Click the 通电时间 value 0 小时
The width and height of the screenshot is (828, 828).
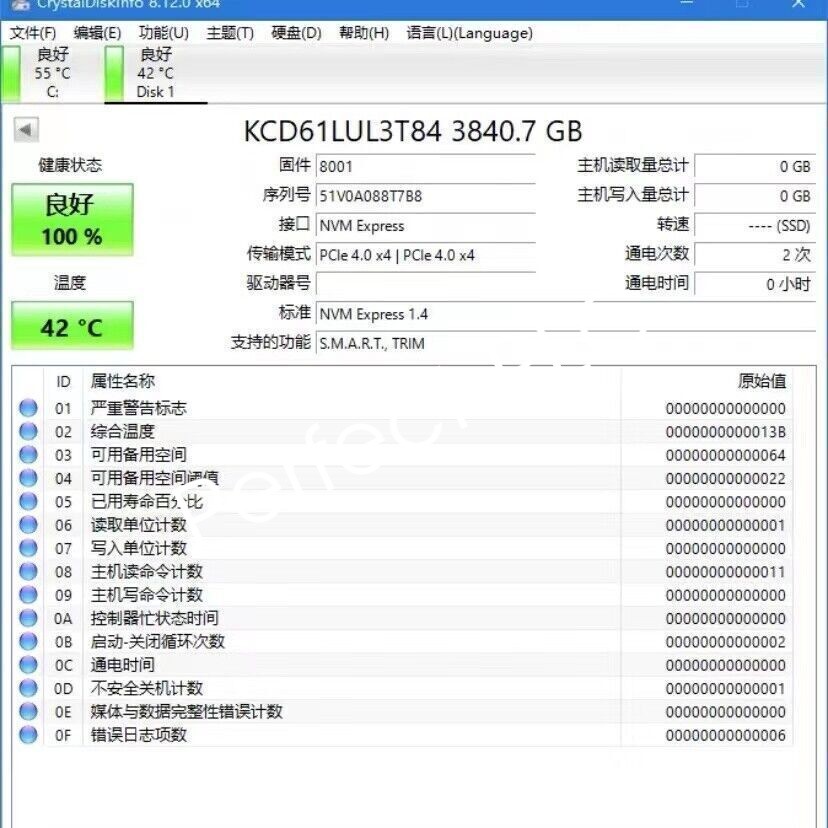[755, 285]
